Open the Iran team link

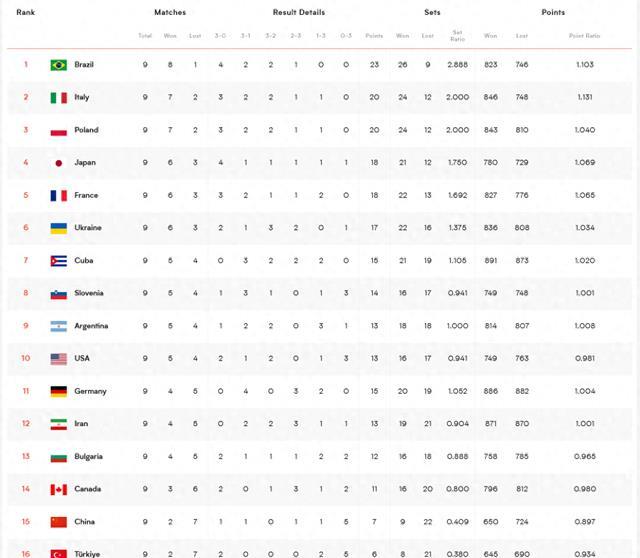(x=82, y=424)
